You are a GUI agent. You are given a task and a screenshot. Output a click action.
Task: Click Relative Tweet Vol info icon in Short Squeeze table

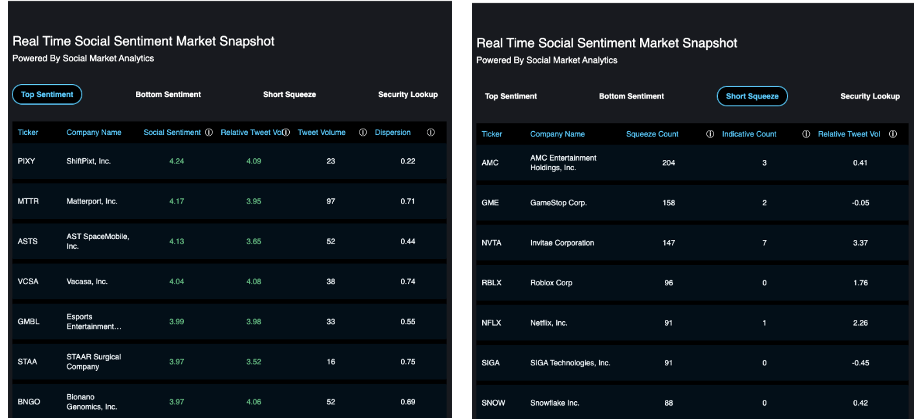[893, 134]
